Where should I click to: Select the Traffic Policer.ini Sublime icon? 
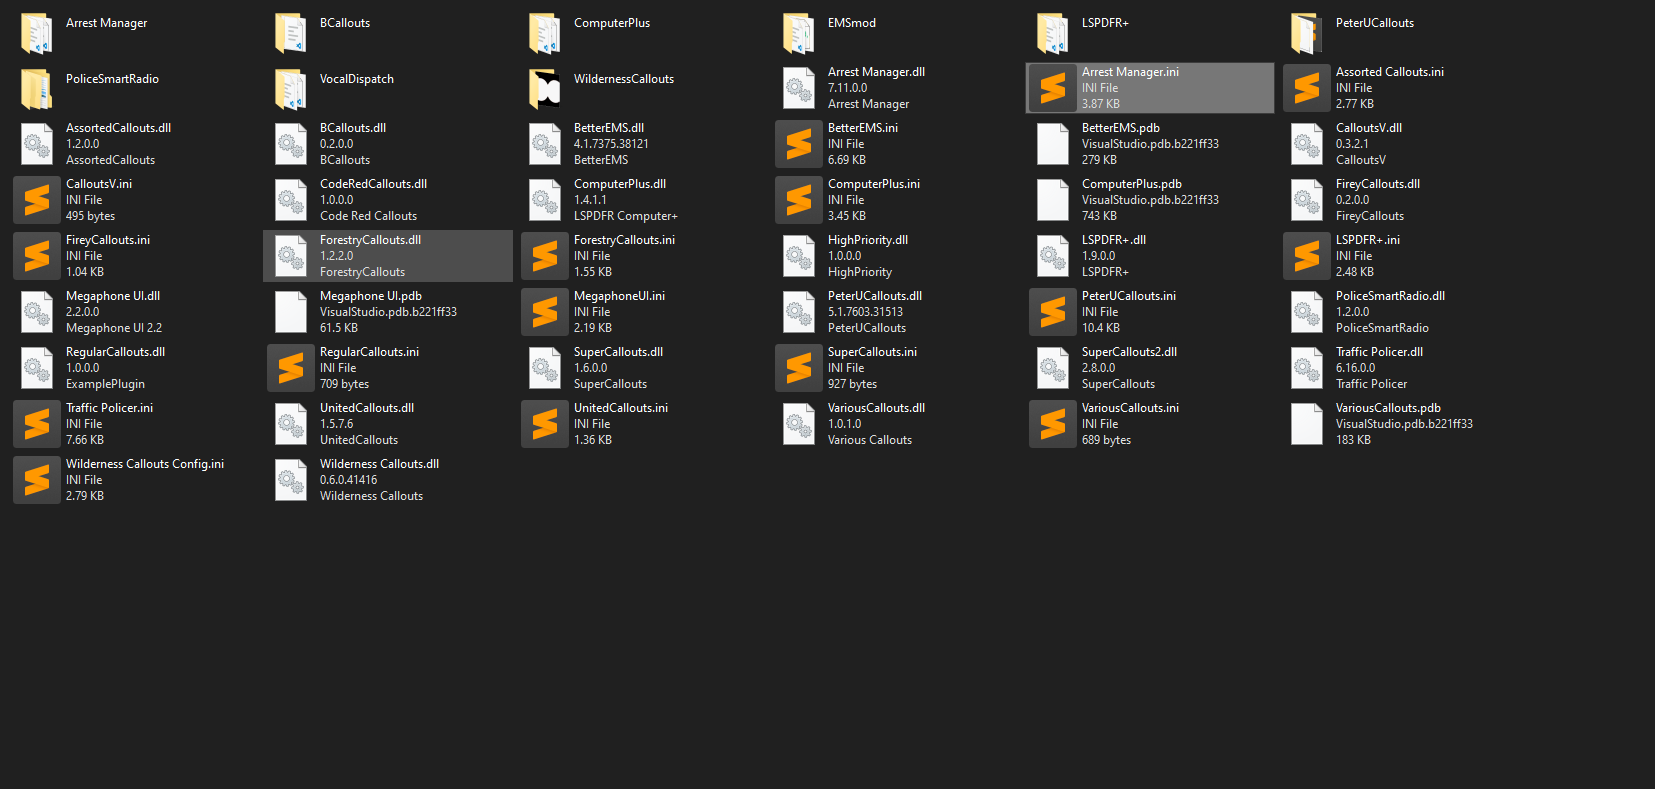click(37, 424)
